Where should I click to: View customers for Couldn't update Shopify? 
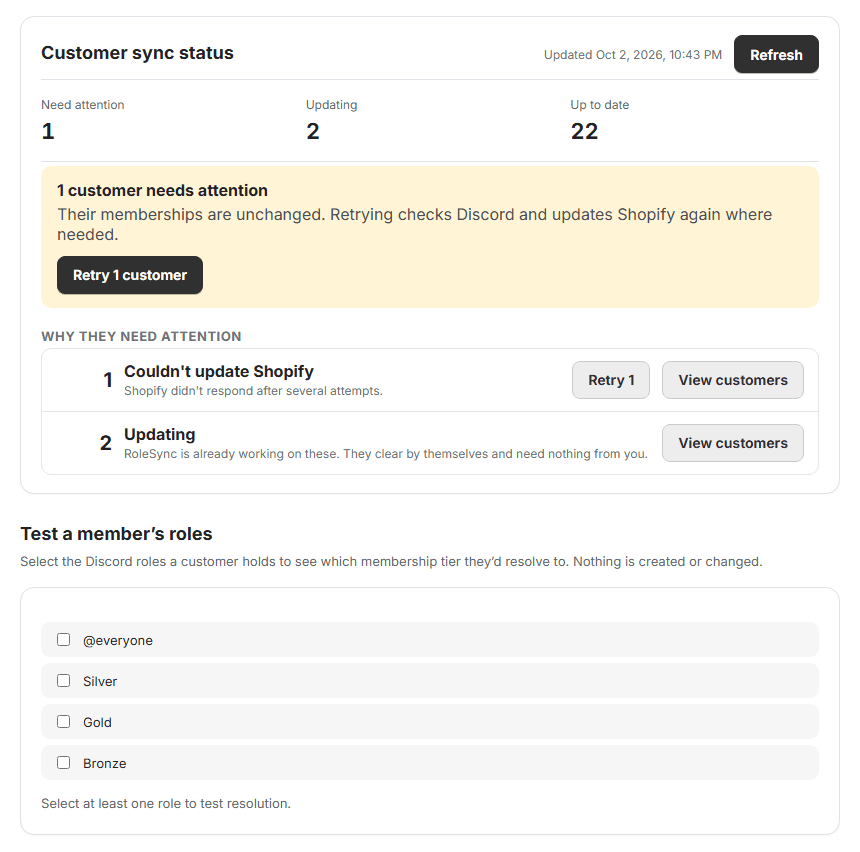pos(732,380)
